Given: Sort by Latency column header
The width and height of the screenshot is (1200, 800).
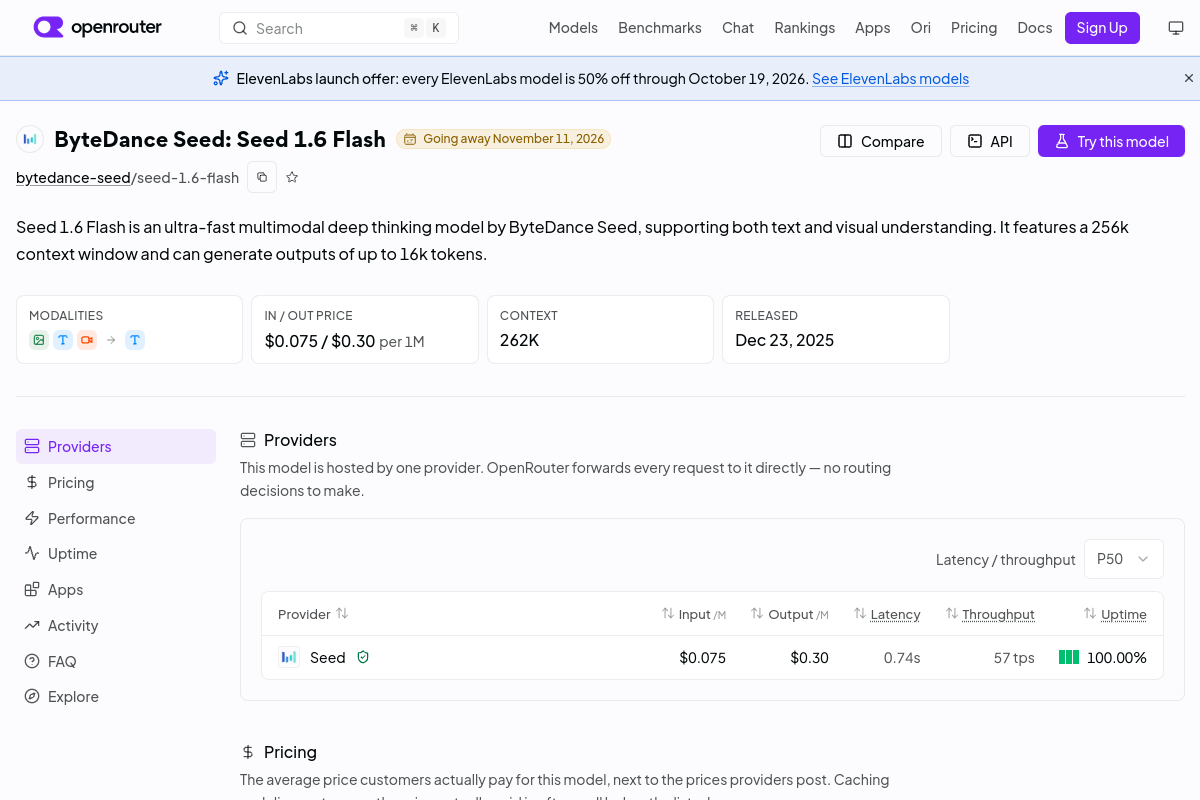Looking at the screenshot, I should [x=887, y=614].
